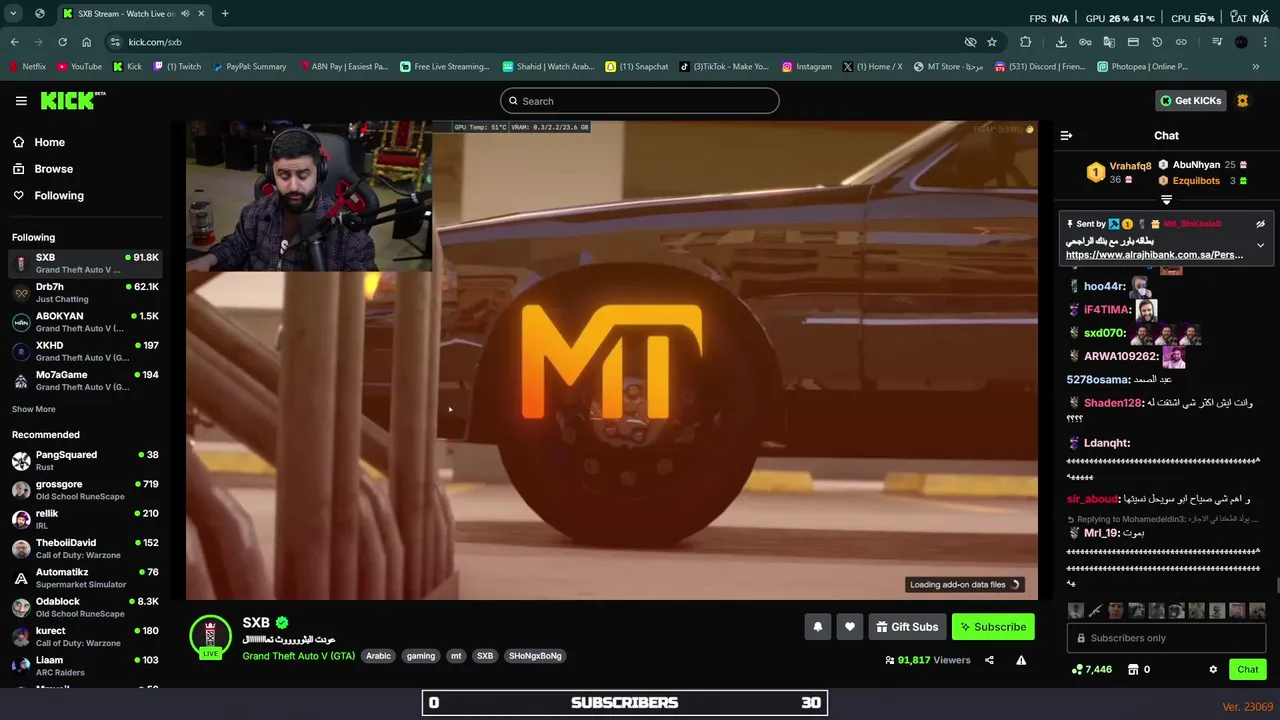Click the green Chat send button

coord(1248,670)
